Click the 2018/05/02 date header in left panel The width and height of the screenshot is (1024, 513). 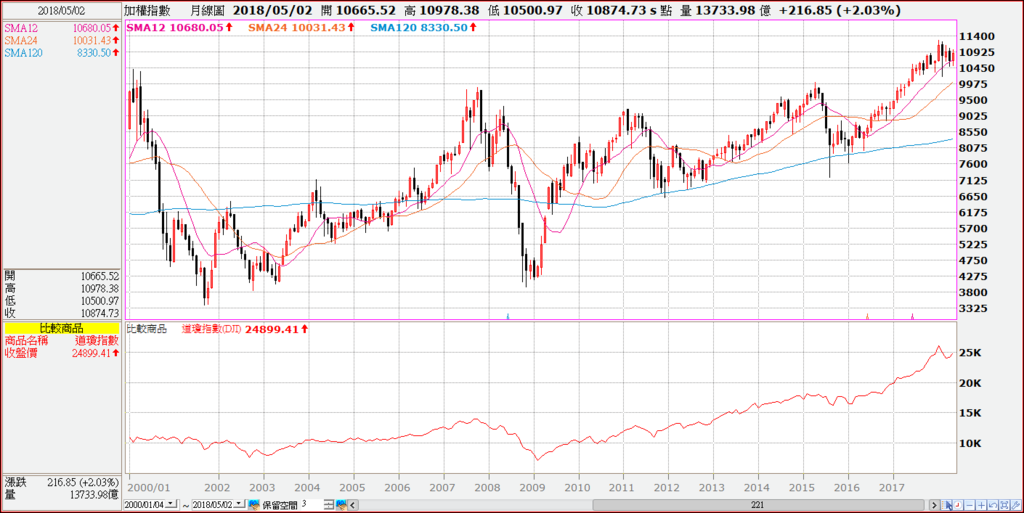tap(61, 11)
